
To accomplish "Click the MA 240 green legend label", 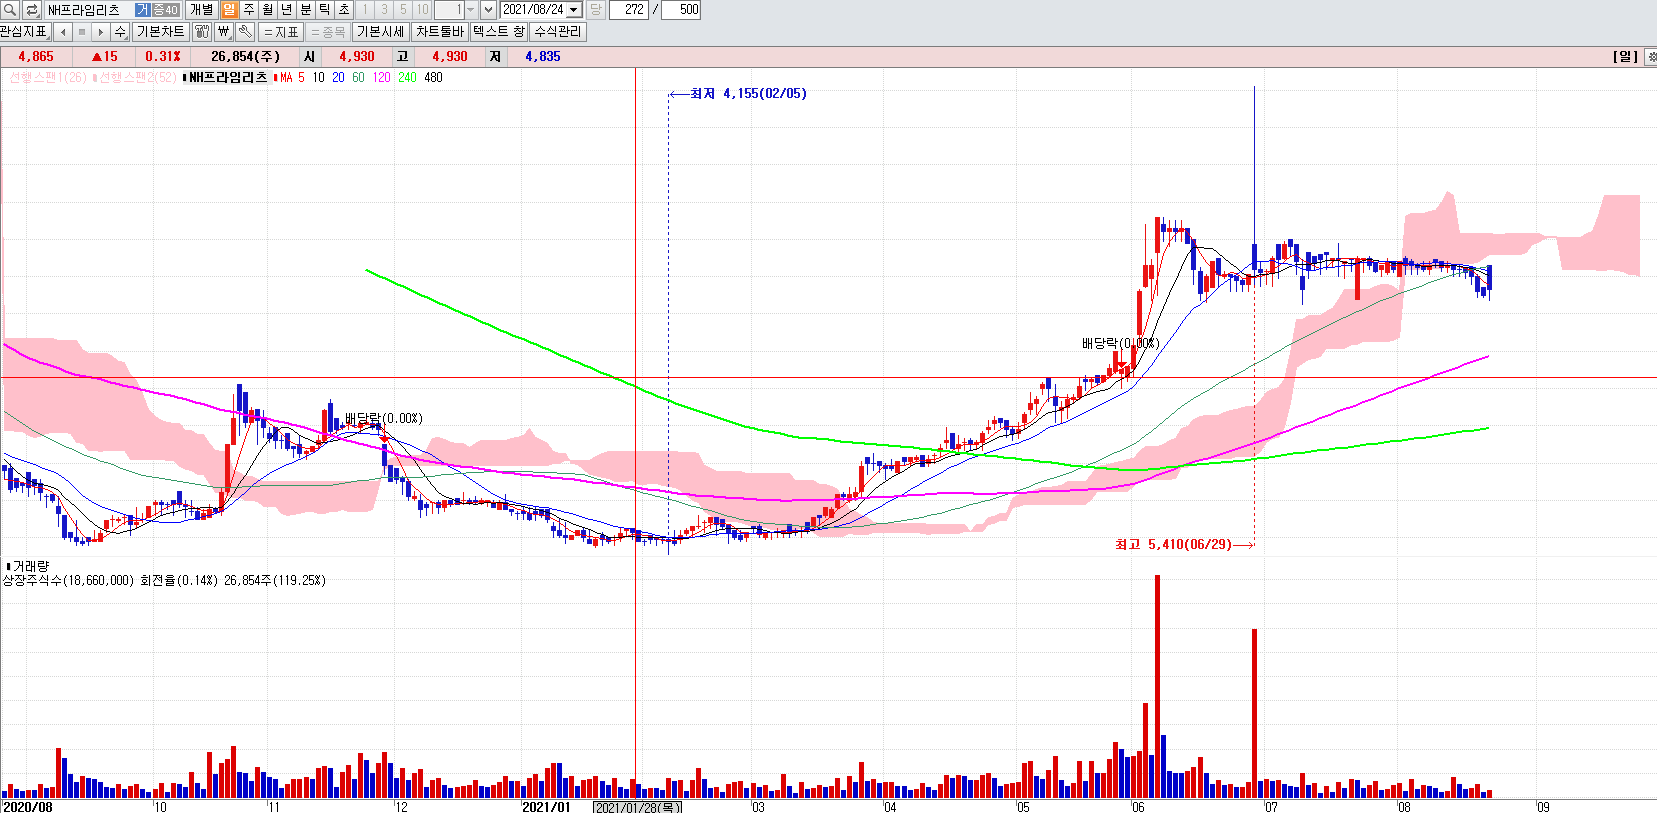I will point(407,77).
